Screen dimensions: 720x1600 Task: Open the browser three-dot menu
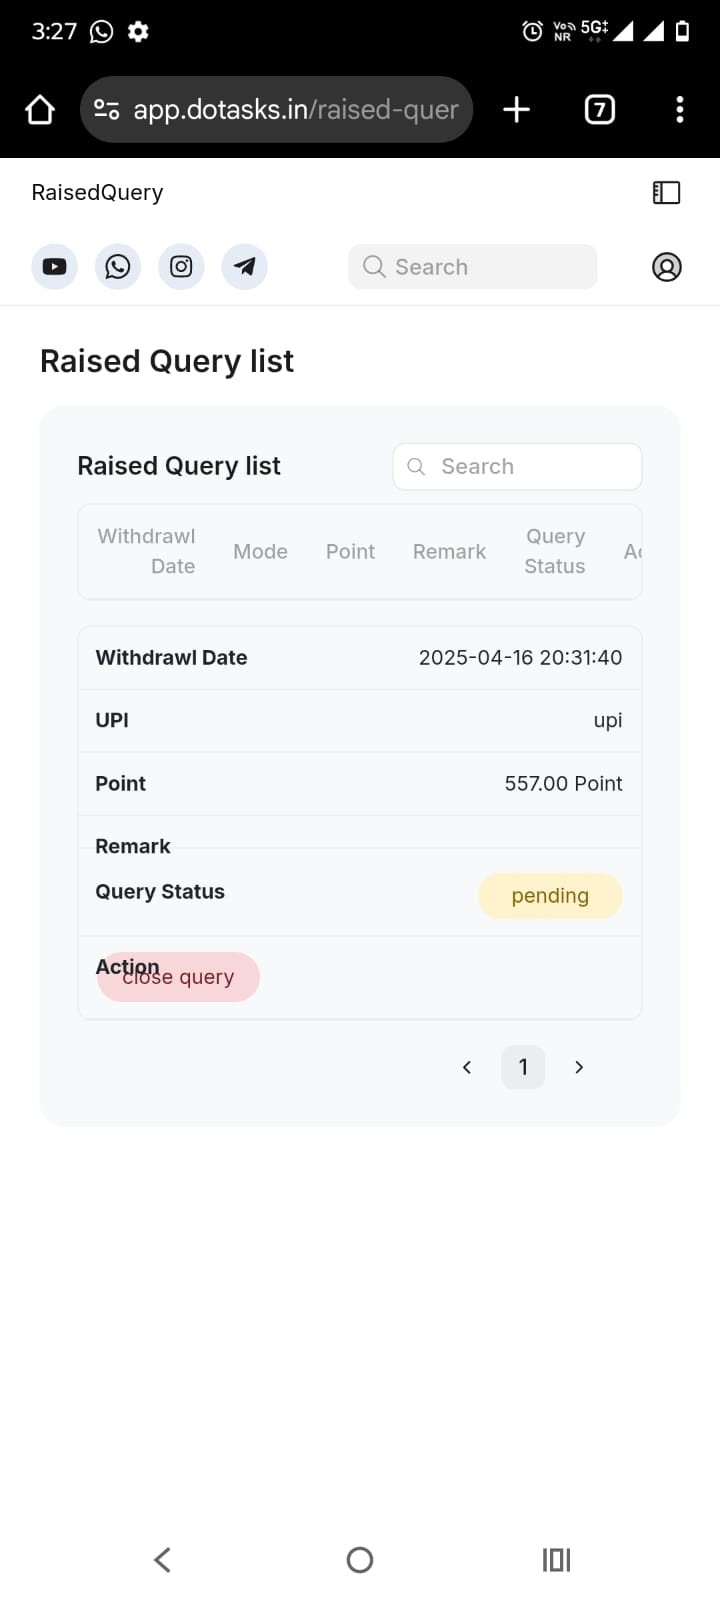pos(680,109)
